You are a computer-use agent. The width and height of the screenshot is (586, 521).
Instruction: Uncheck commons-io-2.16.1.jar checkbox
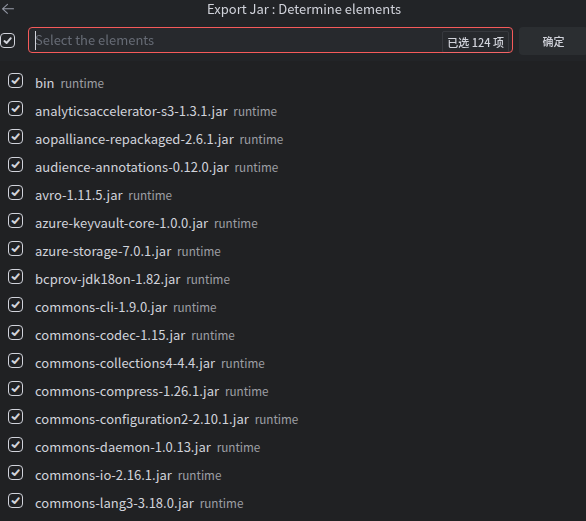pyautogui.click(x=16, y=473)
